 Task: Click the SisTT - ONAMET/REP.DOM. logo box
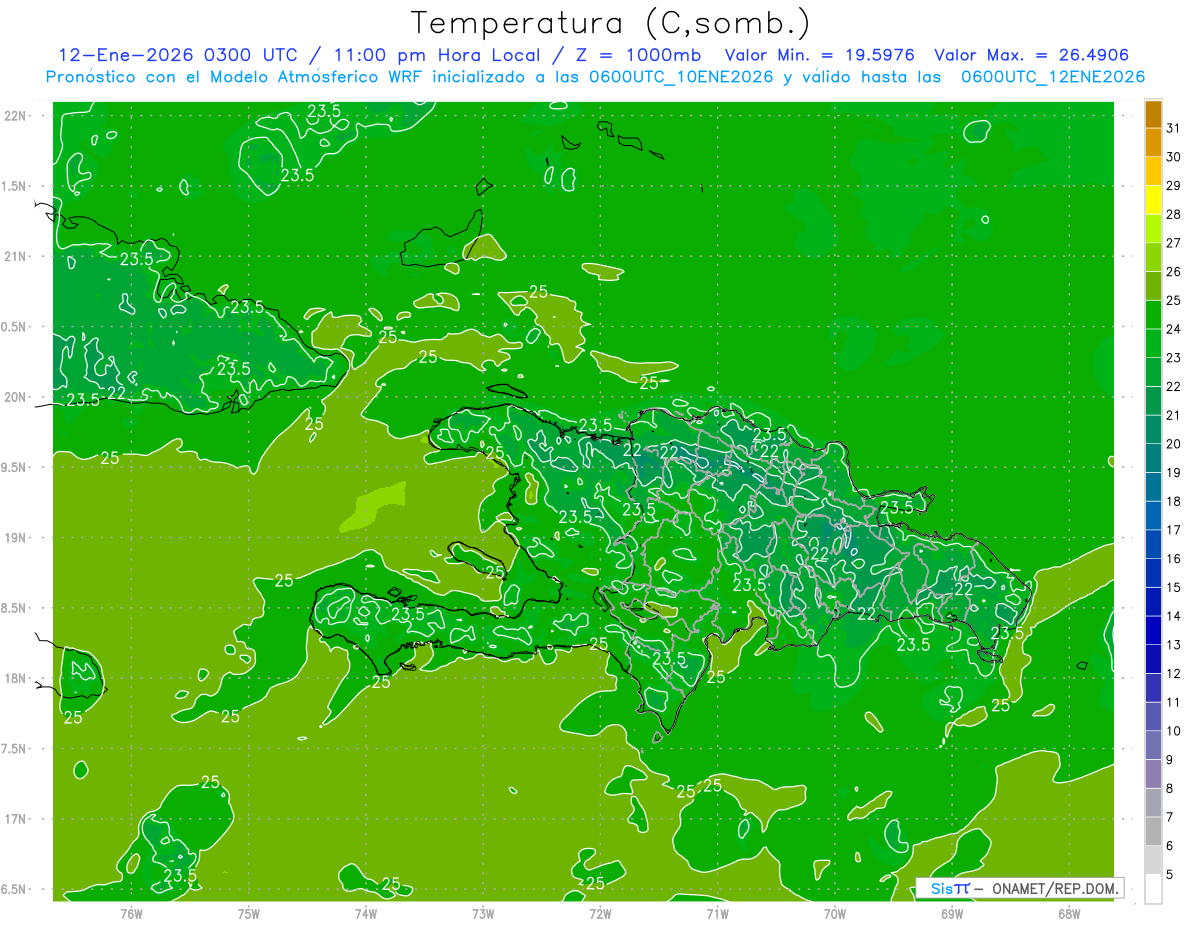coord(1020,888)
